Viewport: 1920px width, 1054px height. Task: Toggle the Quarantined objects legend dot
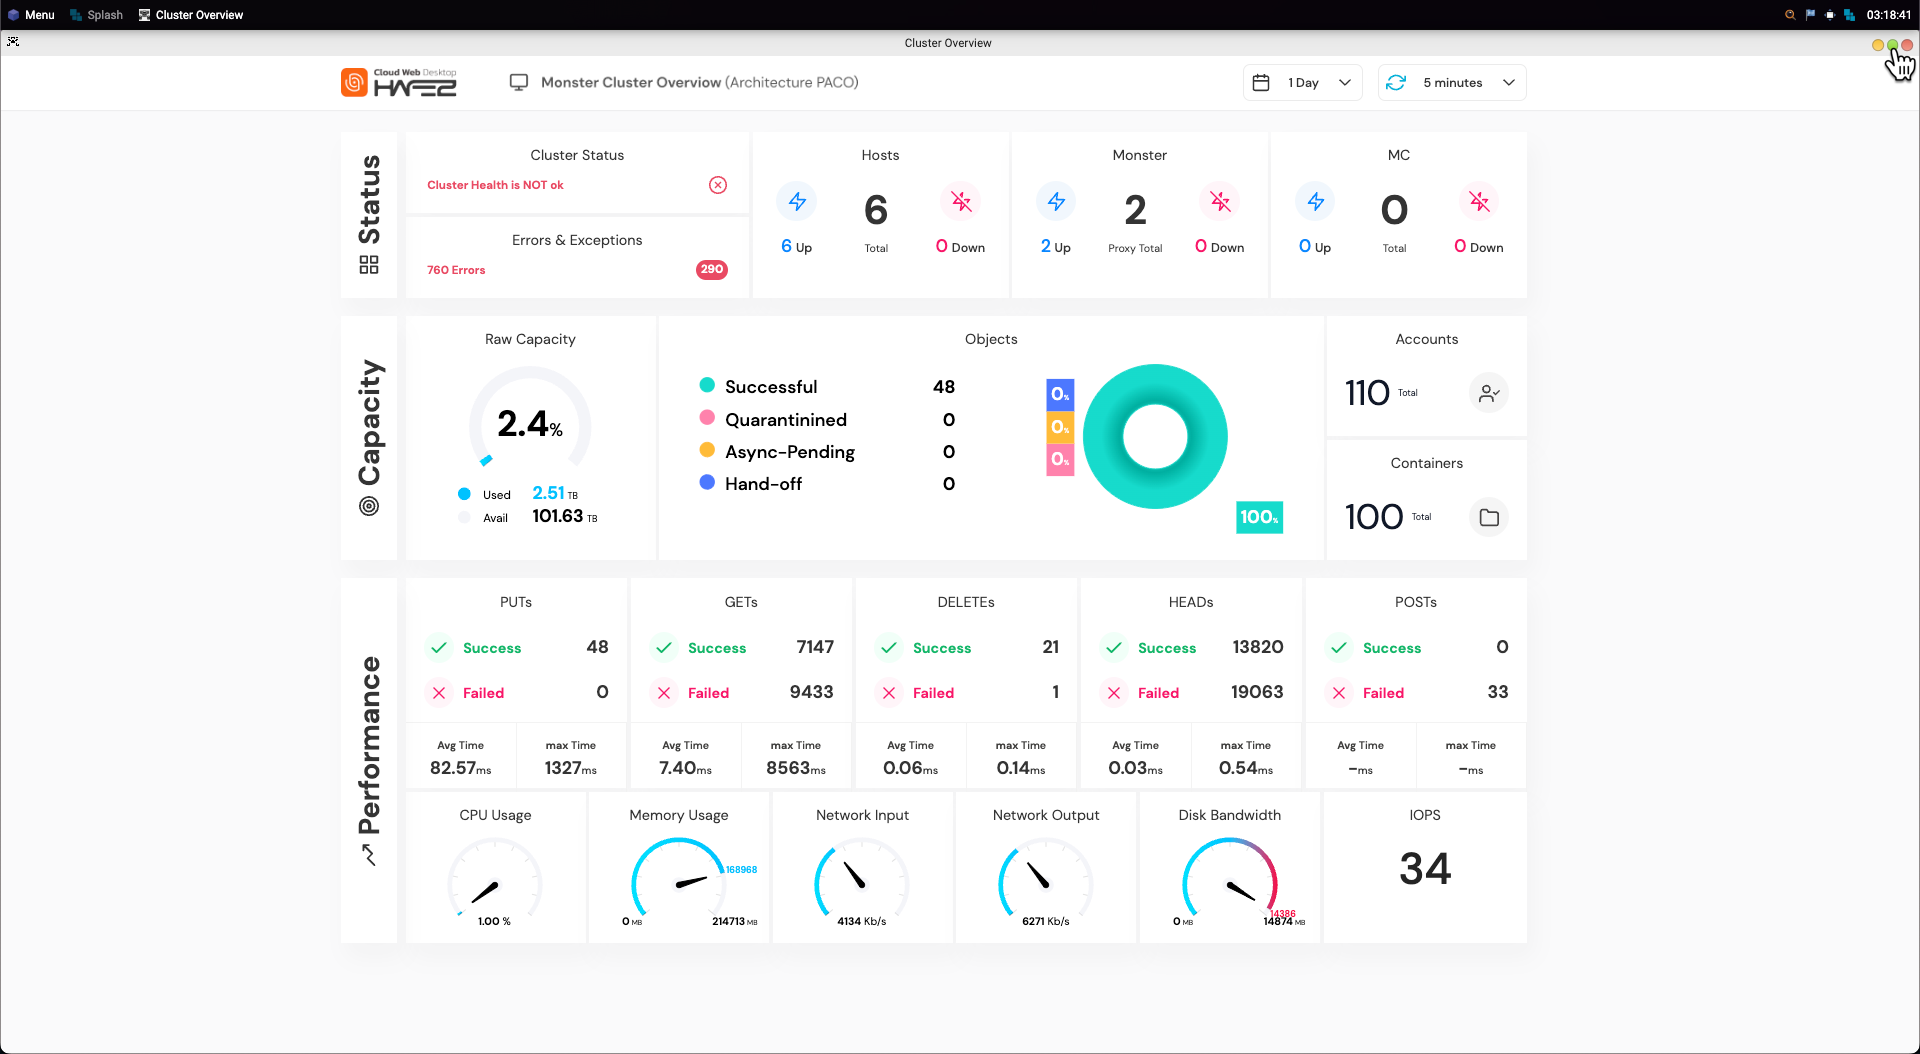[707, 418]
